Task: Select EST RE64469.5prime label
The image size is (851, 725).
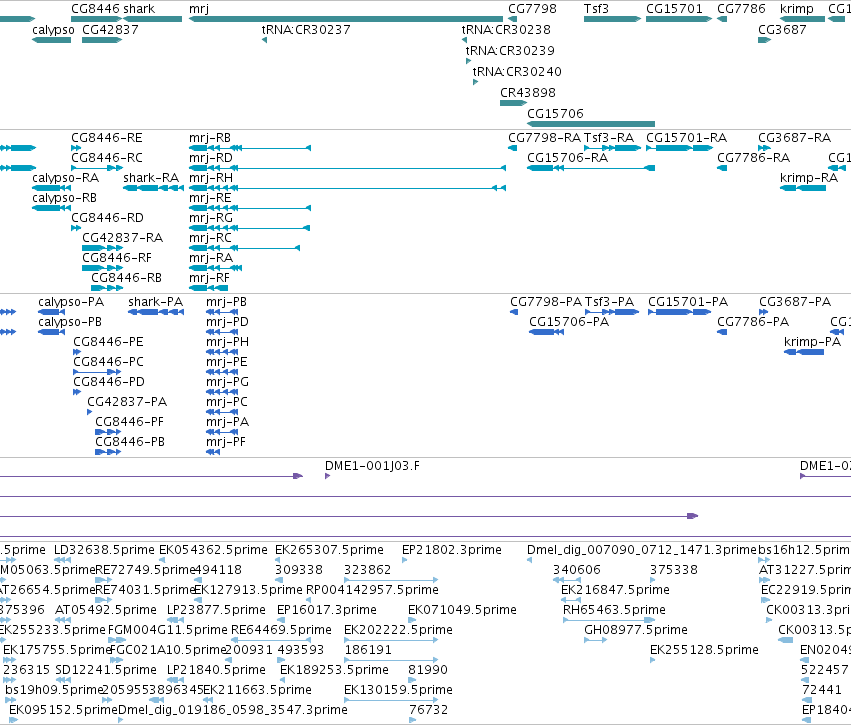Action: click(x=281, y=630)
